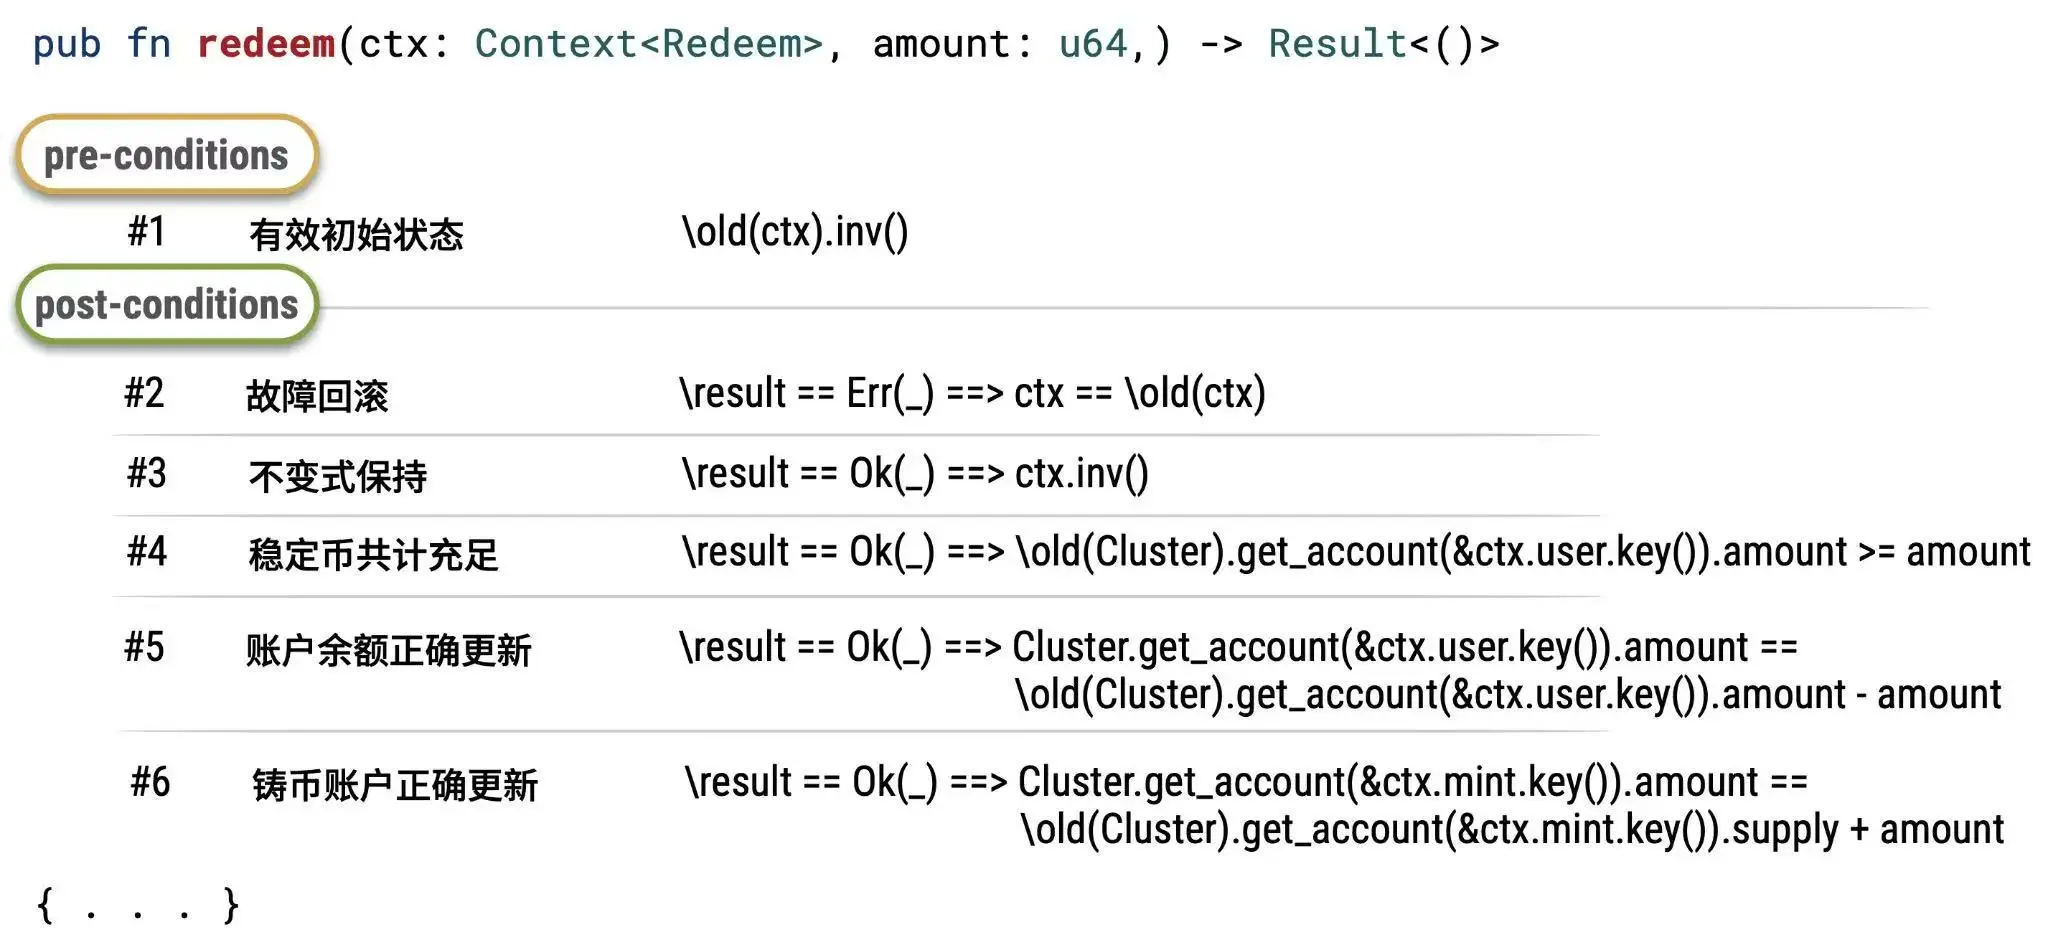Click the Context<Redeem> type in signature
This screenshot has width=2048, height=944.
[648, 44]
